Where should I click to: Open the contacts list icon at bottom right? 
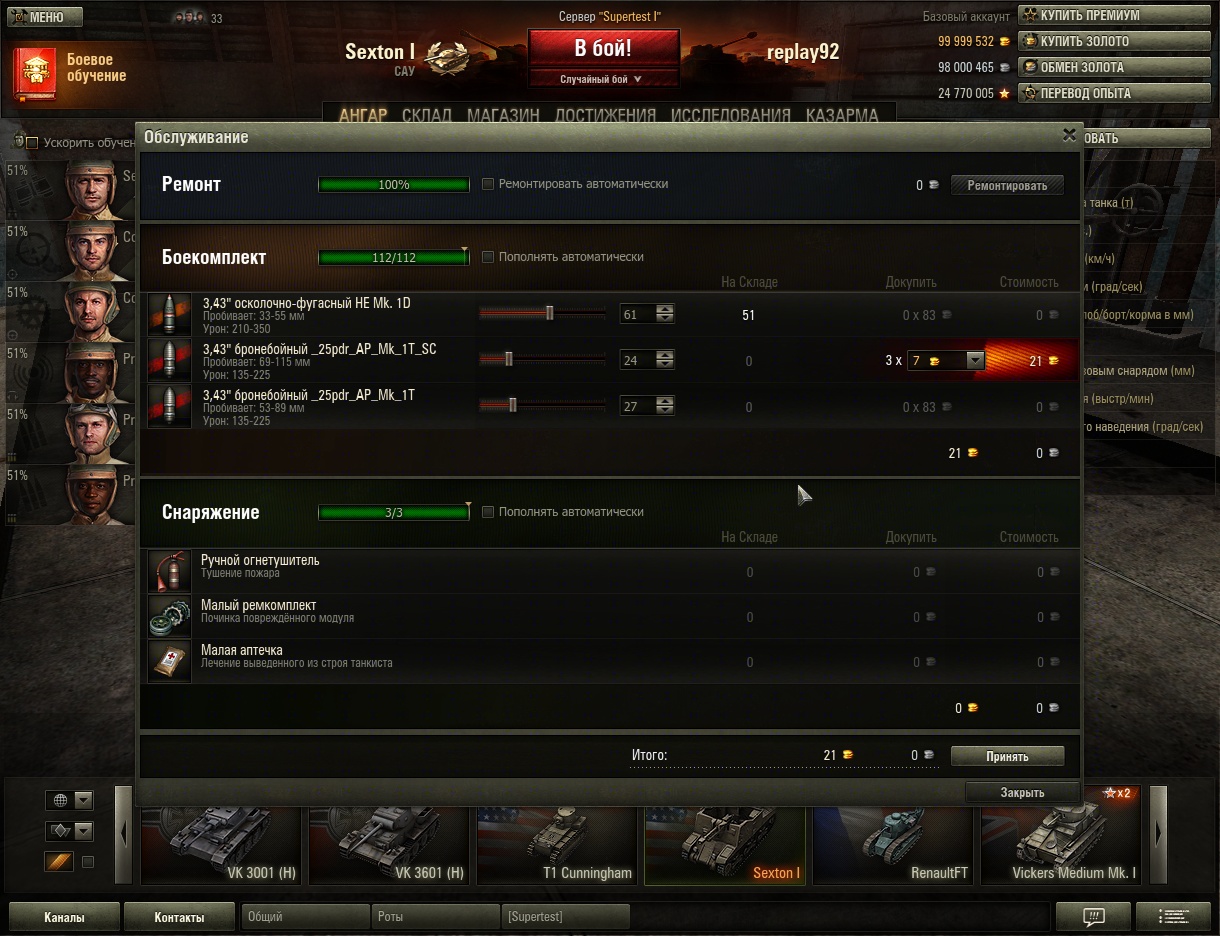click(x=1170, y=916)
